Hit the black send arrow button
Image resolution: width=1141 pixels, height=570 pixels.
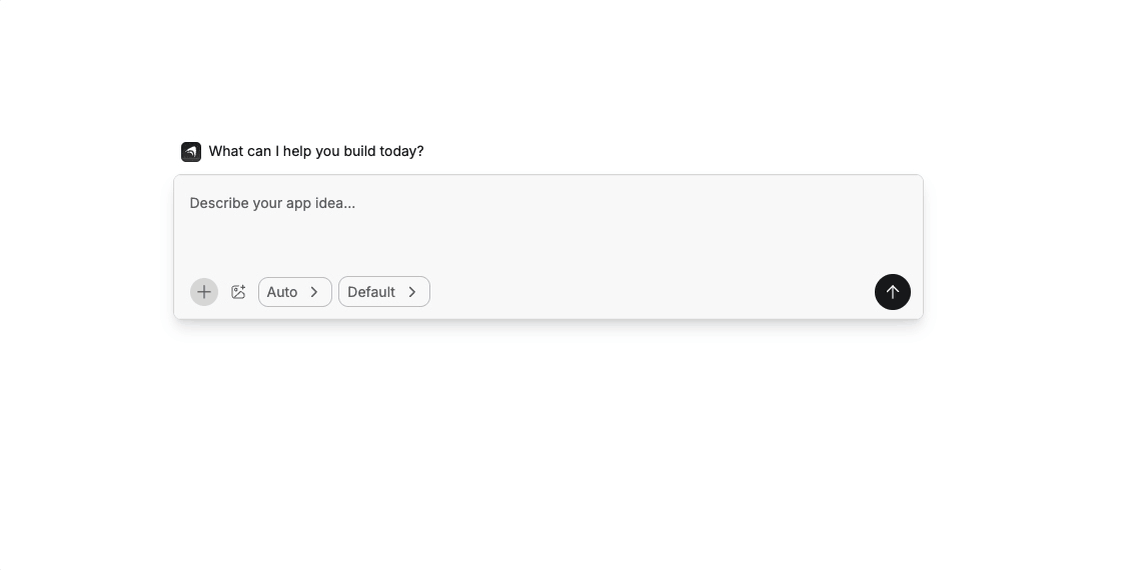tap(892, 292)
